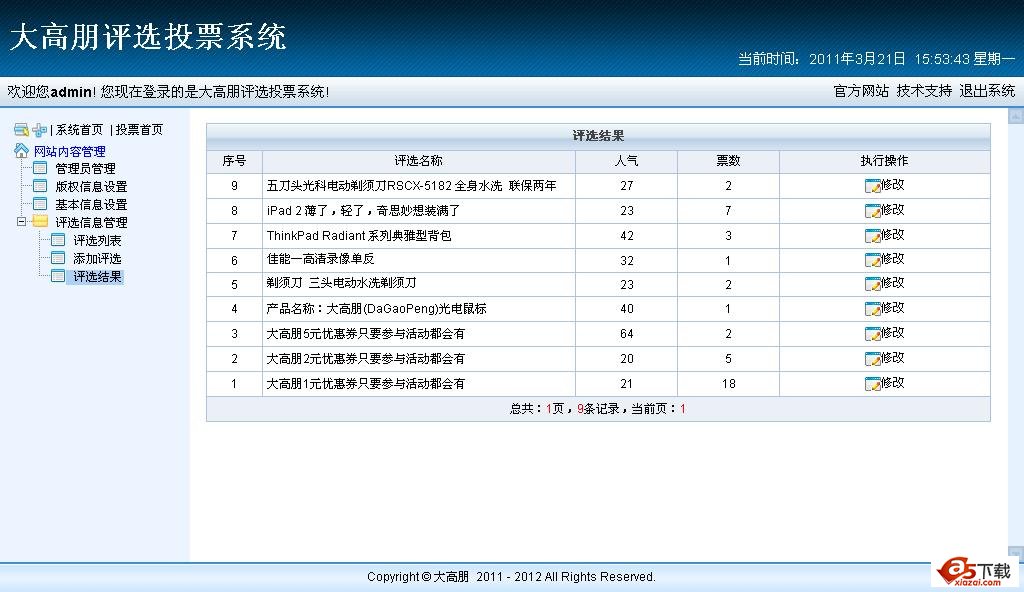This screenshot has height=592, width=1024.
Task: Click edit icon in 大高朋1元优惠券 row
Action: click(872, 384)
